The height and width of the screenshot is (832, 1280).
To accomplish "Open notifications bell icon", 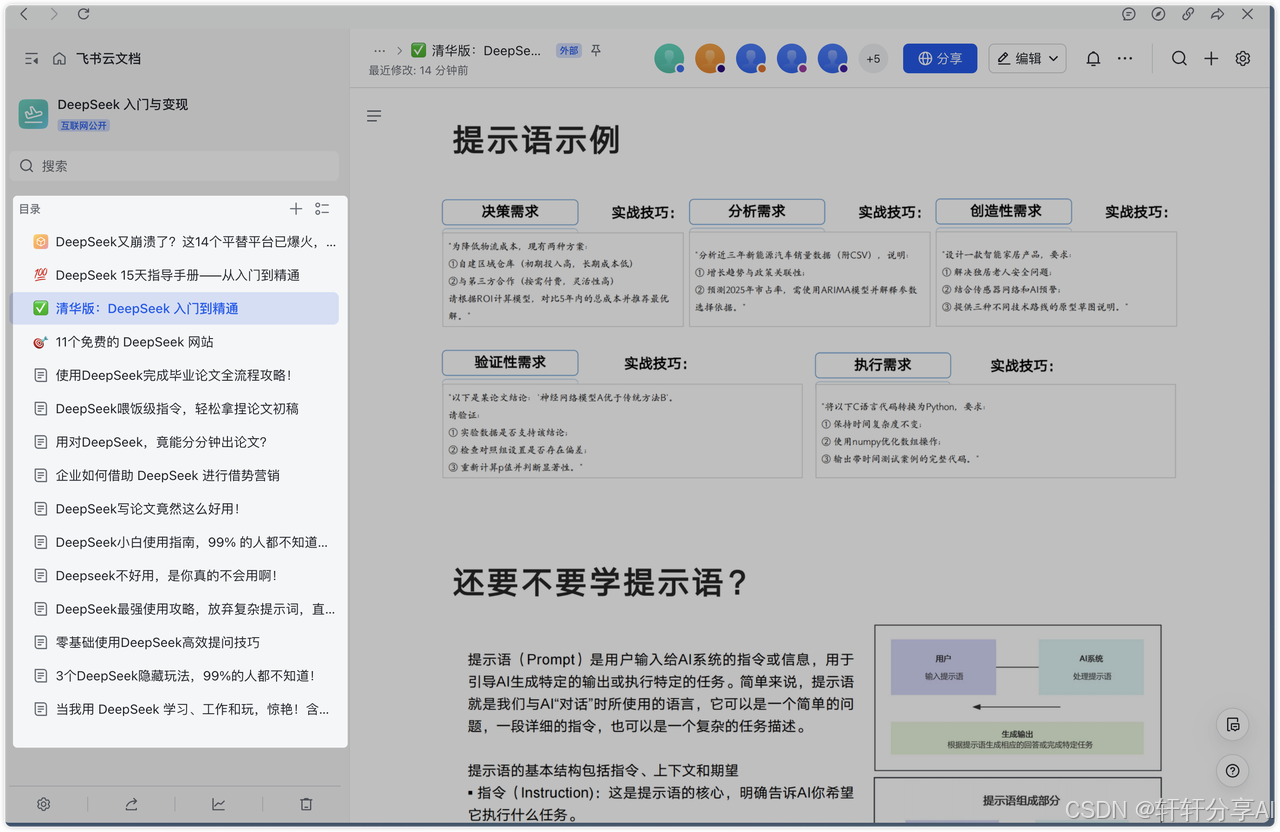I will [1093, 59].
